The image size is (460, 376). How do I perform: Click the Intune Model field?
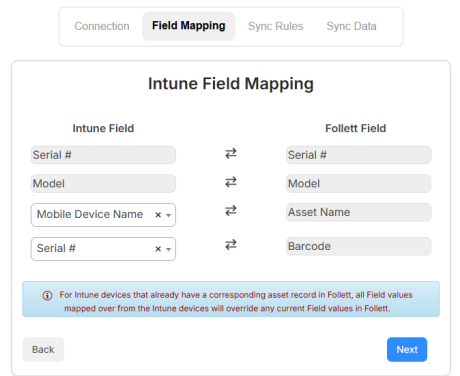click(x=103, y=184)
